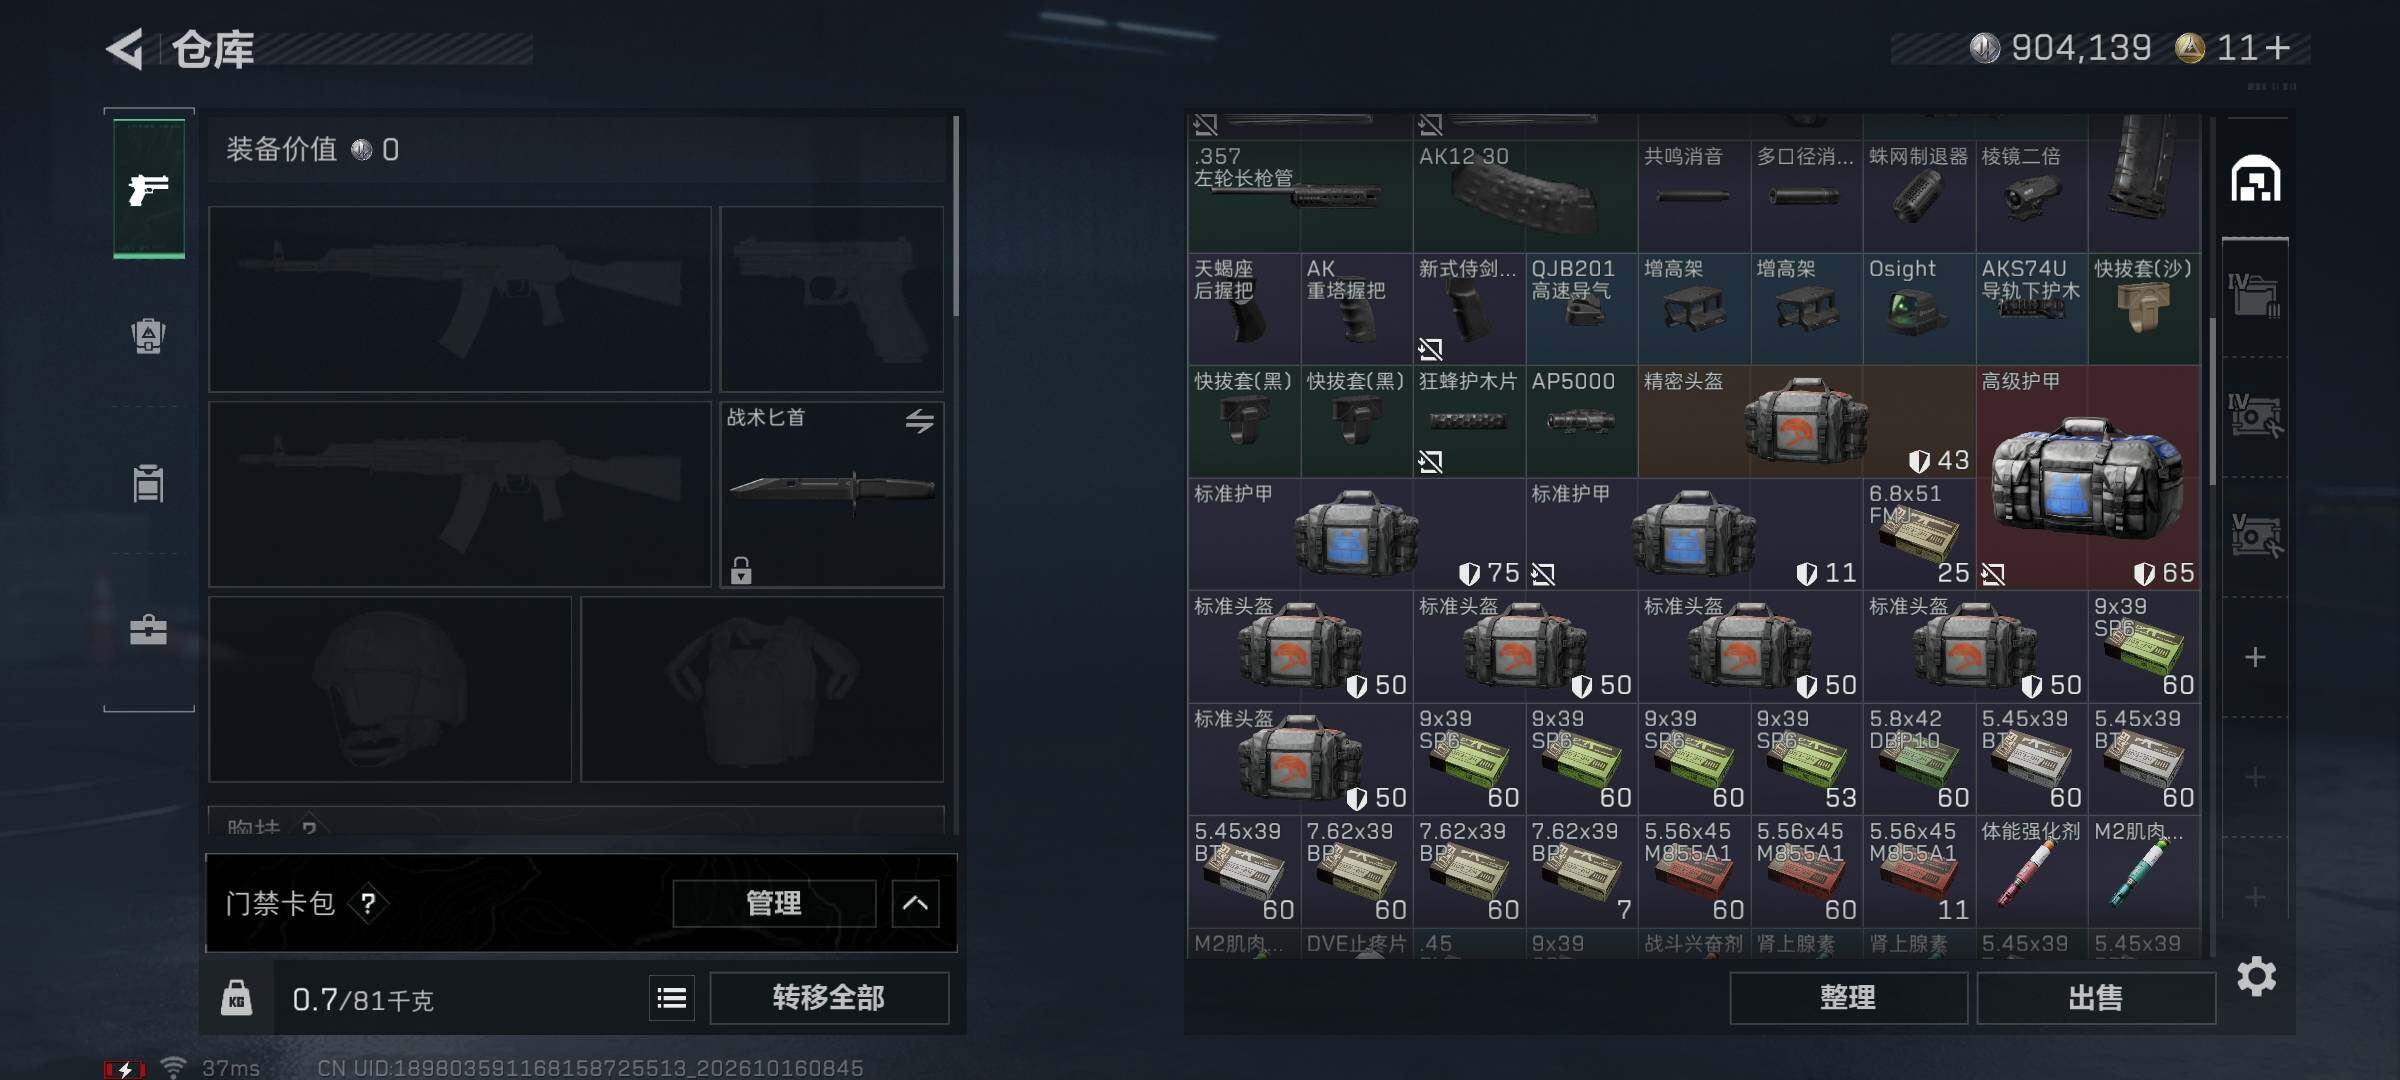Viewport: 2400px width, 1080px height.
Task: Click the empty pistol sidearm slot
Action: (832, 298)
